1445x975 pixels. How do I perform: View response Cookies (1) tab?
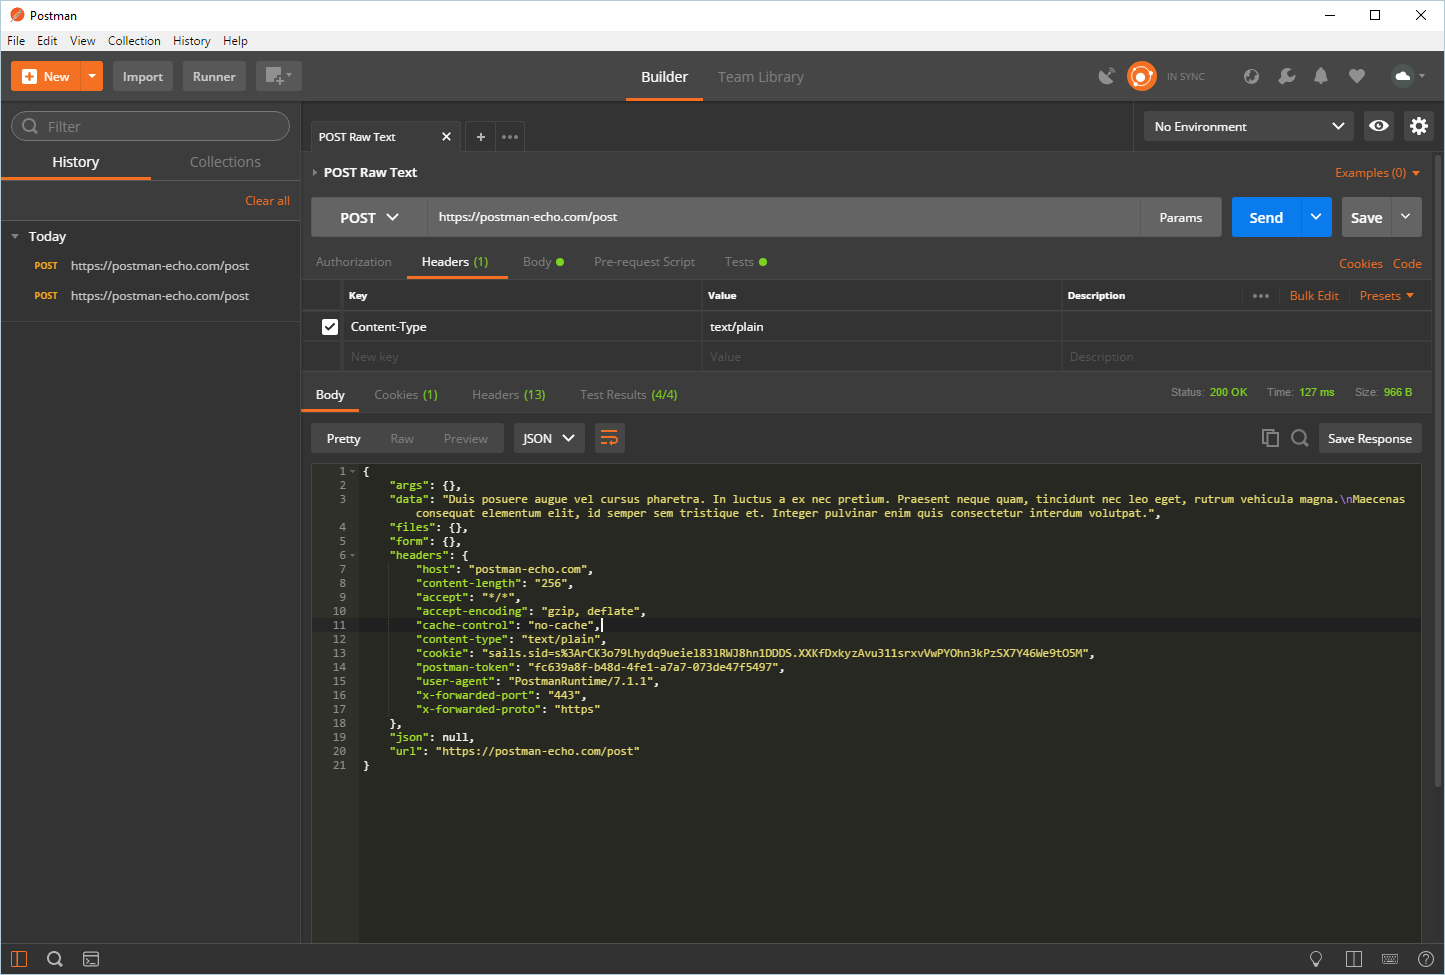(x=406, y=395)
